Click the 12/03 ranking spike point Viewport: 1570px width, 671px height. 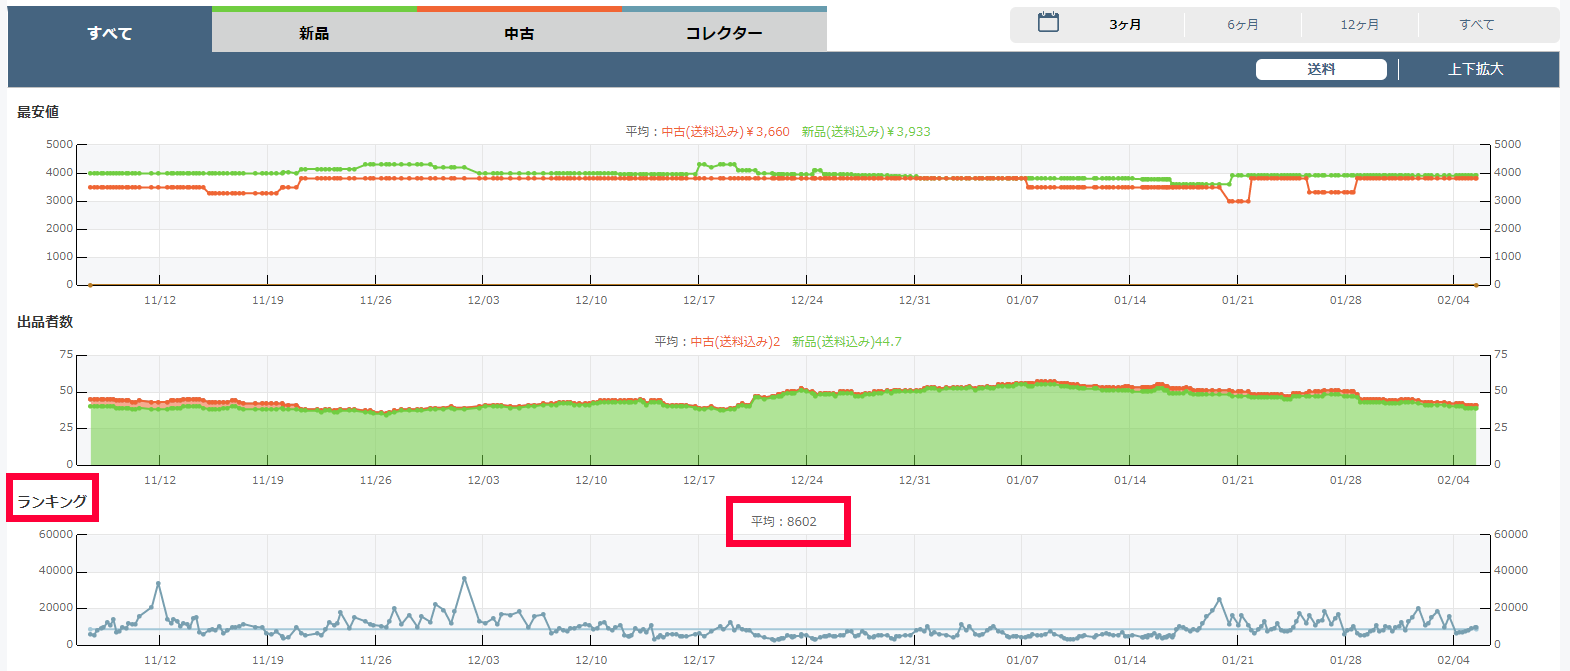point(464,579)
